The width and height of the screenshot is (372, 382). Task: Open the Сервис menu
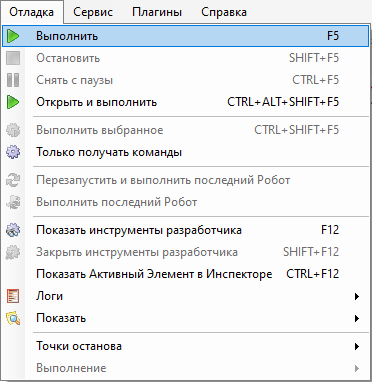93,12
